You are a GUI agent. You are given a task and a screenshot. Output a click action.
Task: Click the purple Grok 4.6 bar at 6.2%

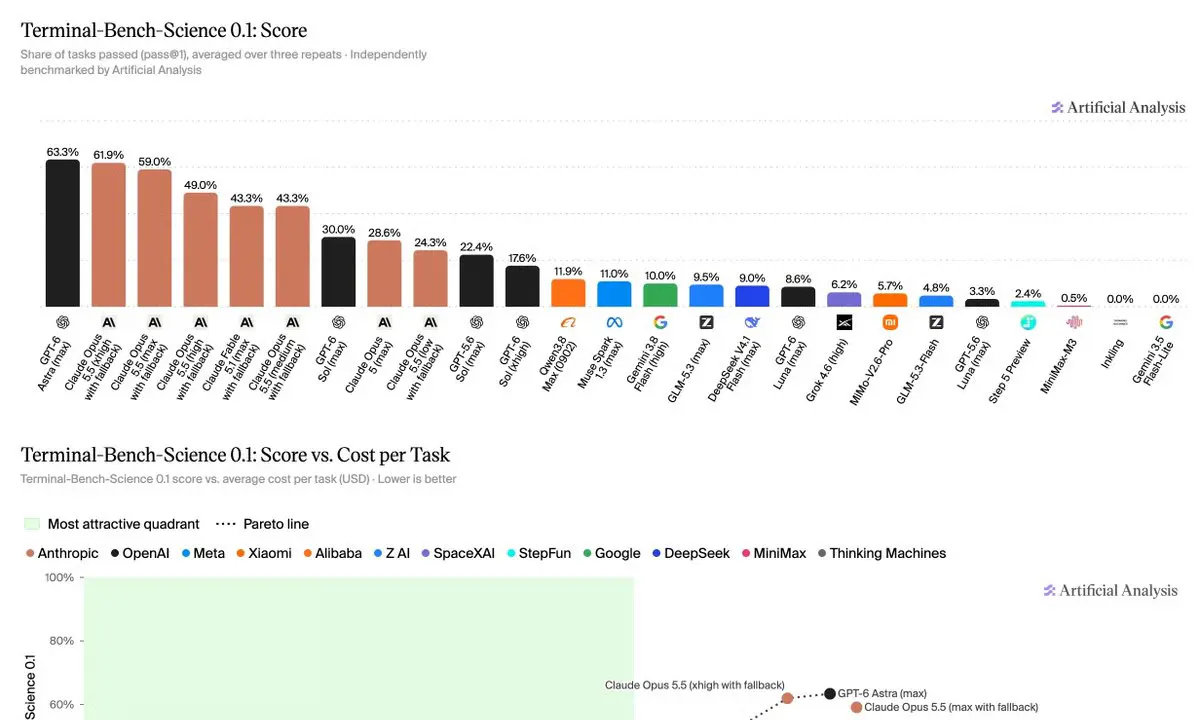click(844, 300)
